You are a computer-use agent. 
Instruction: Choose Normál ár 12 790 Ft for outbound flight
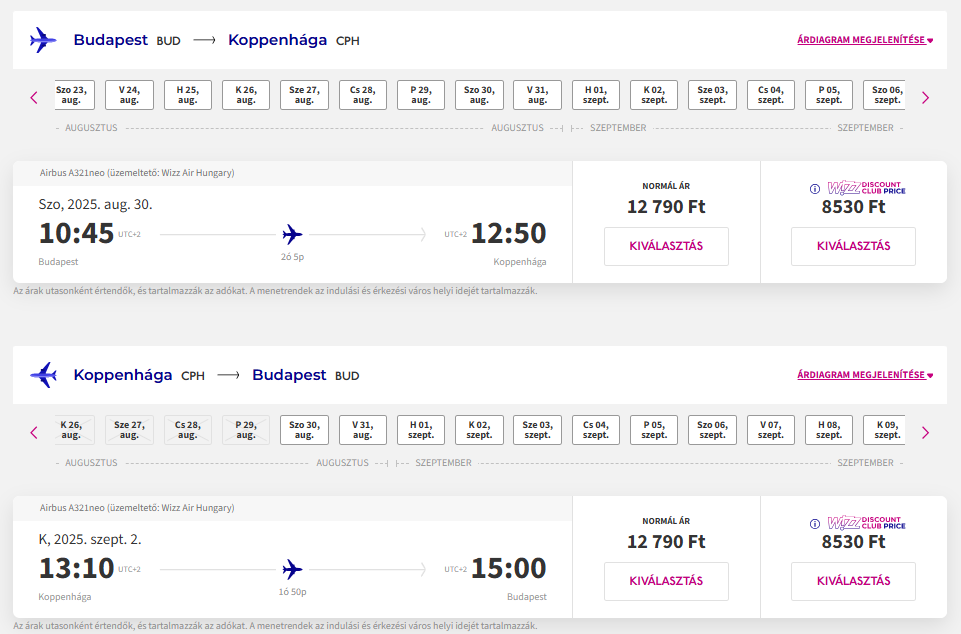pos(666,246)
